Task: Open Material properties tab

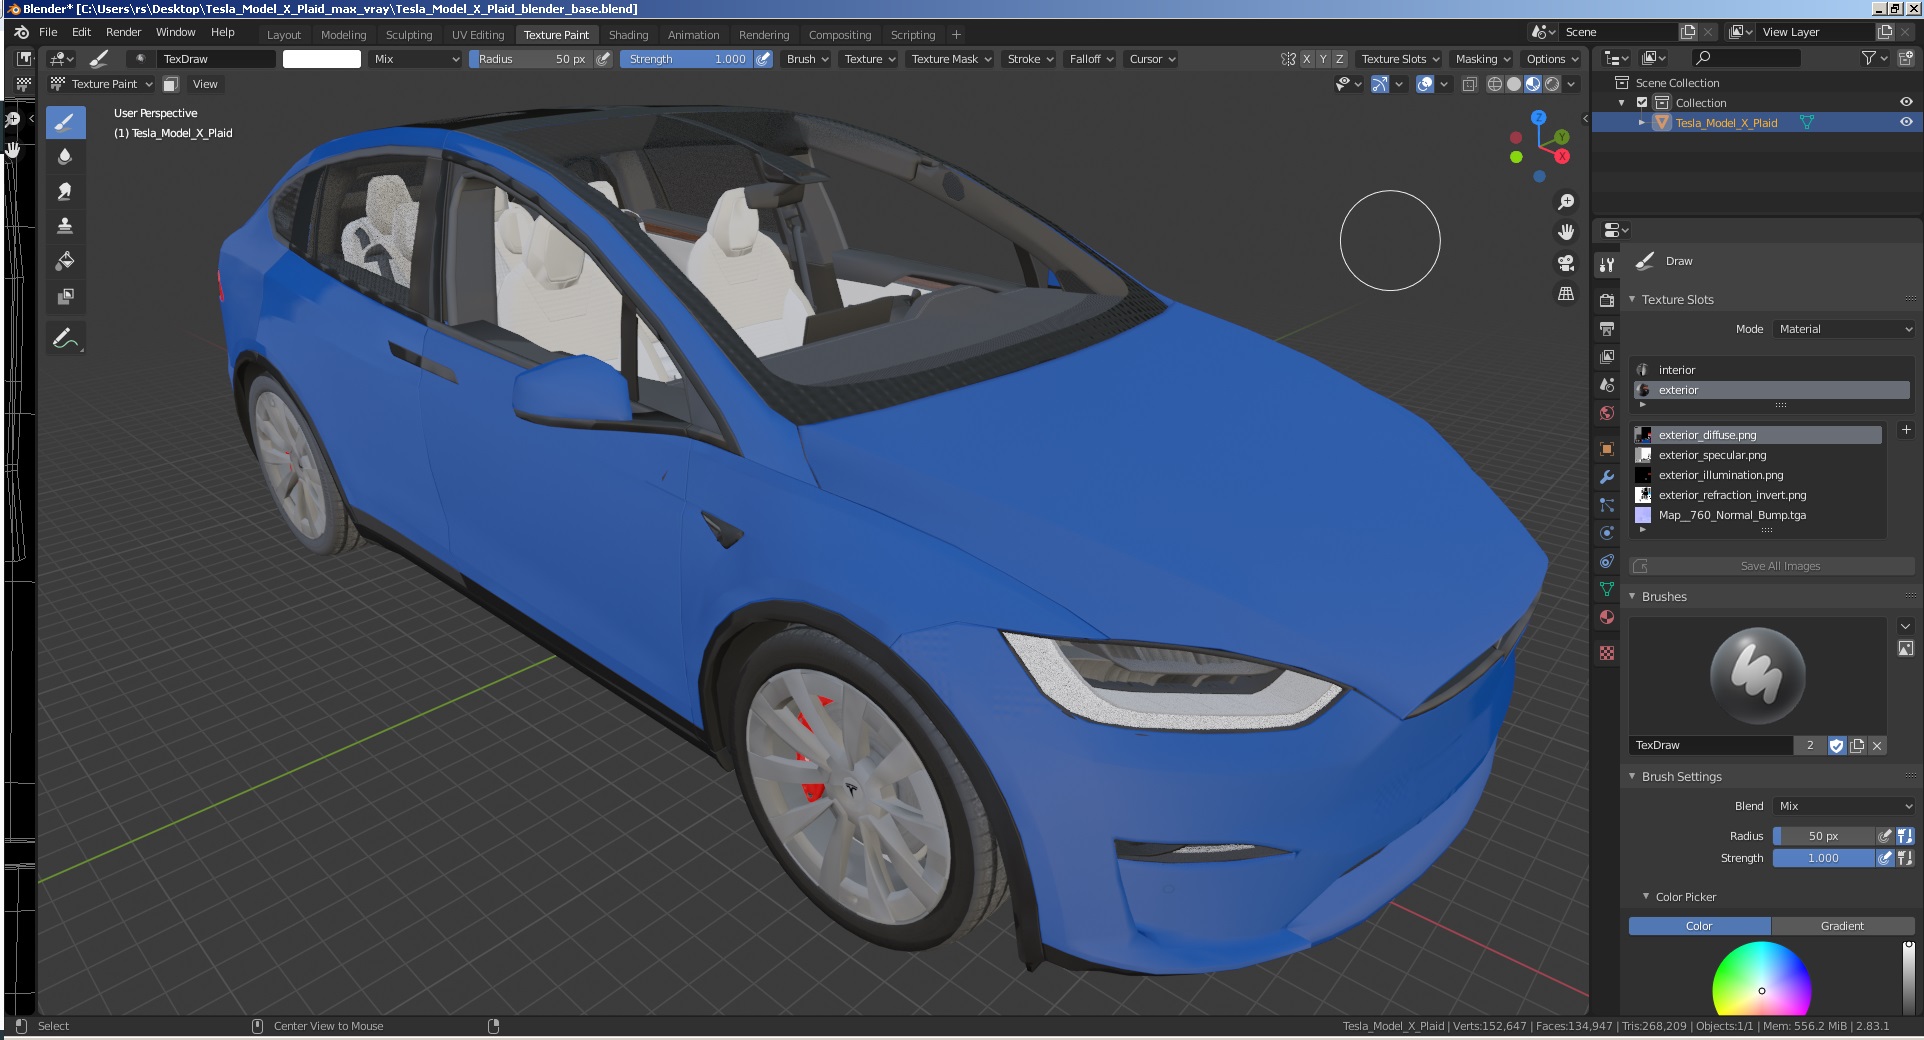Action: 1607,617
